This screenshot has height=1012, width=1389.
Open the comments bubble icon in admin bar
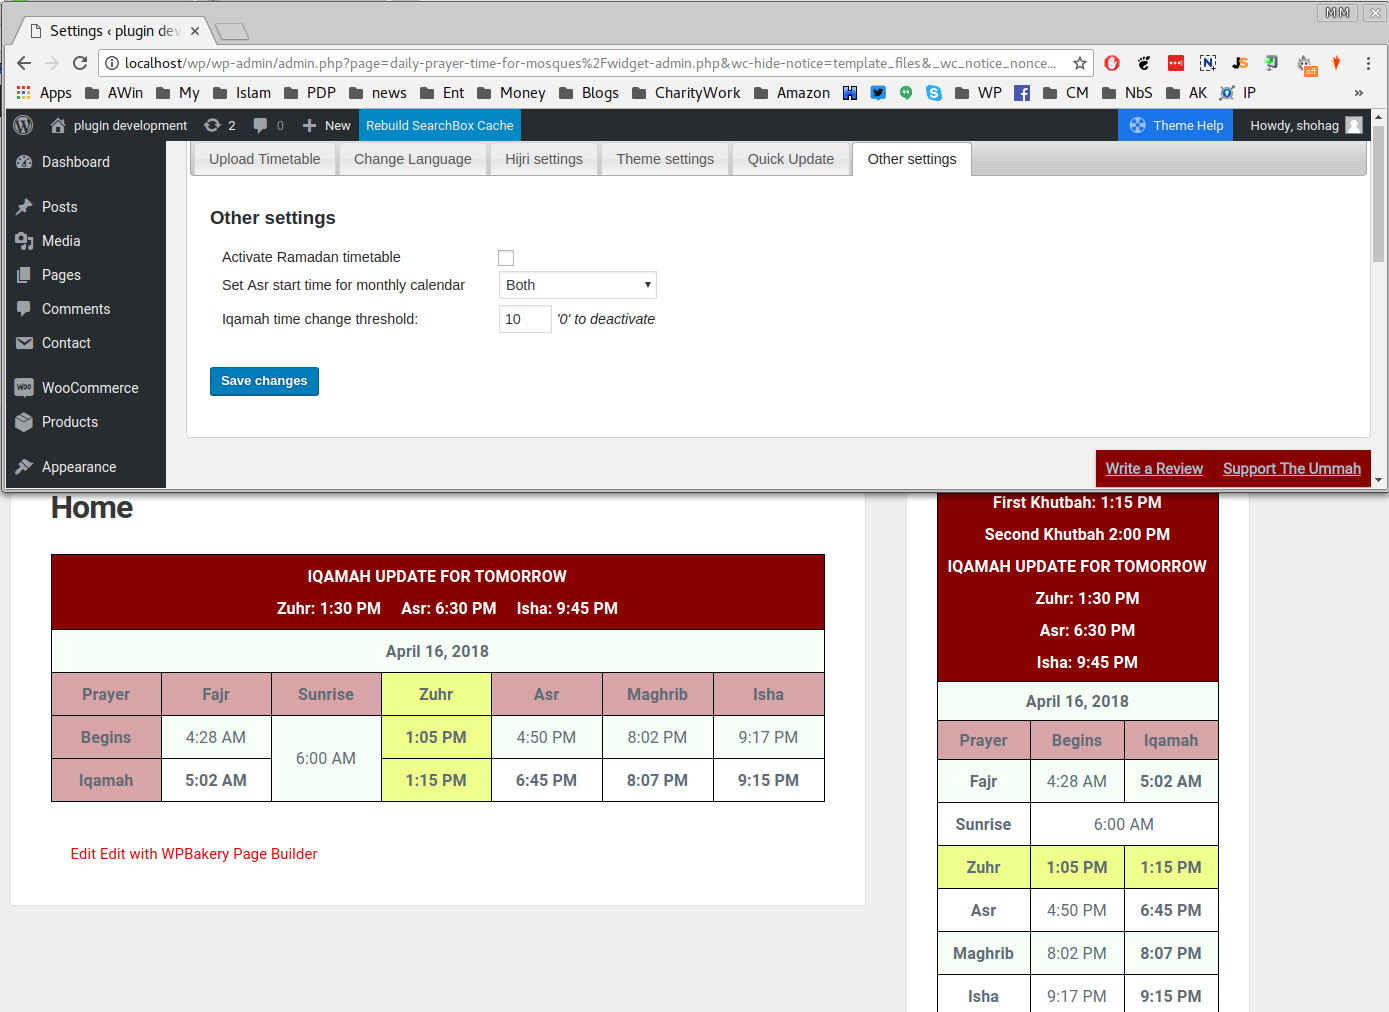(260, 125)
